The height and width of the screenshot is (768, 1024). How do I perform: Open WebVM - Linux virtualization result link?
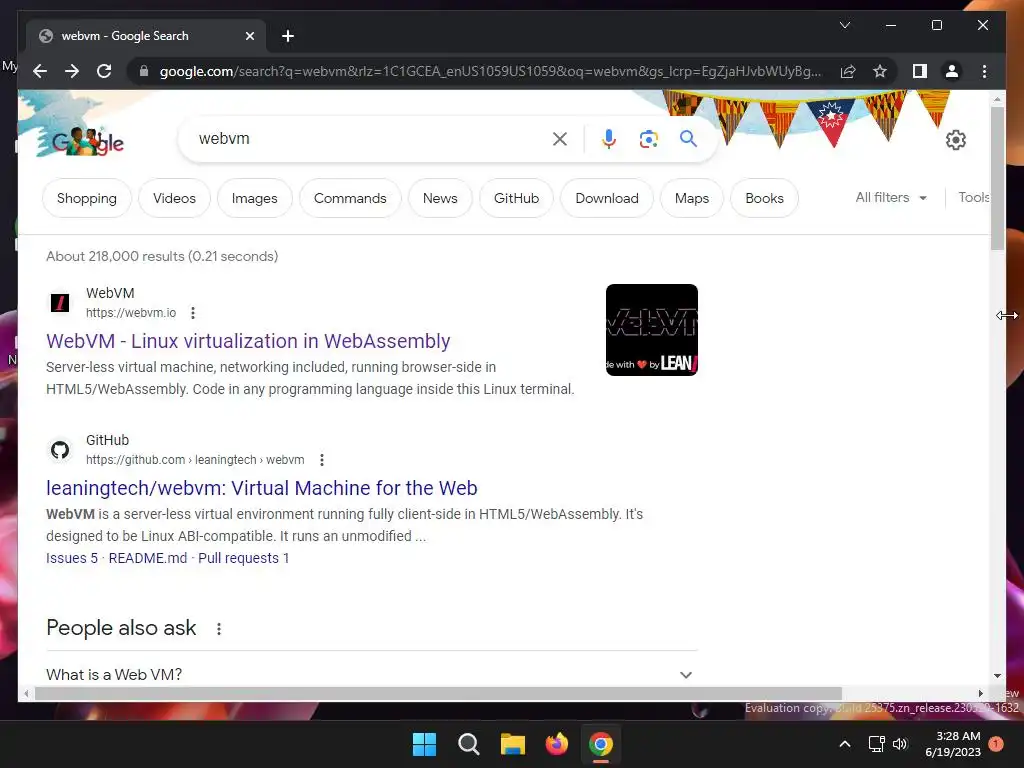tap(248, 341)
